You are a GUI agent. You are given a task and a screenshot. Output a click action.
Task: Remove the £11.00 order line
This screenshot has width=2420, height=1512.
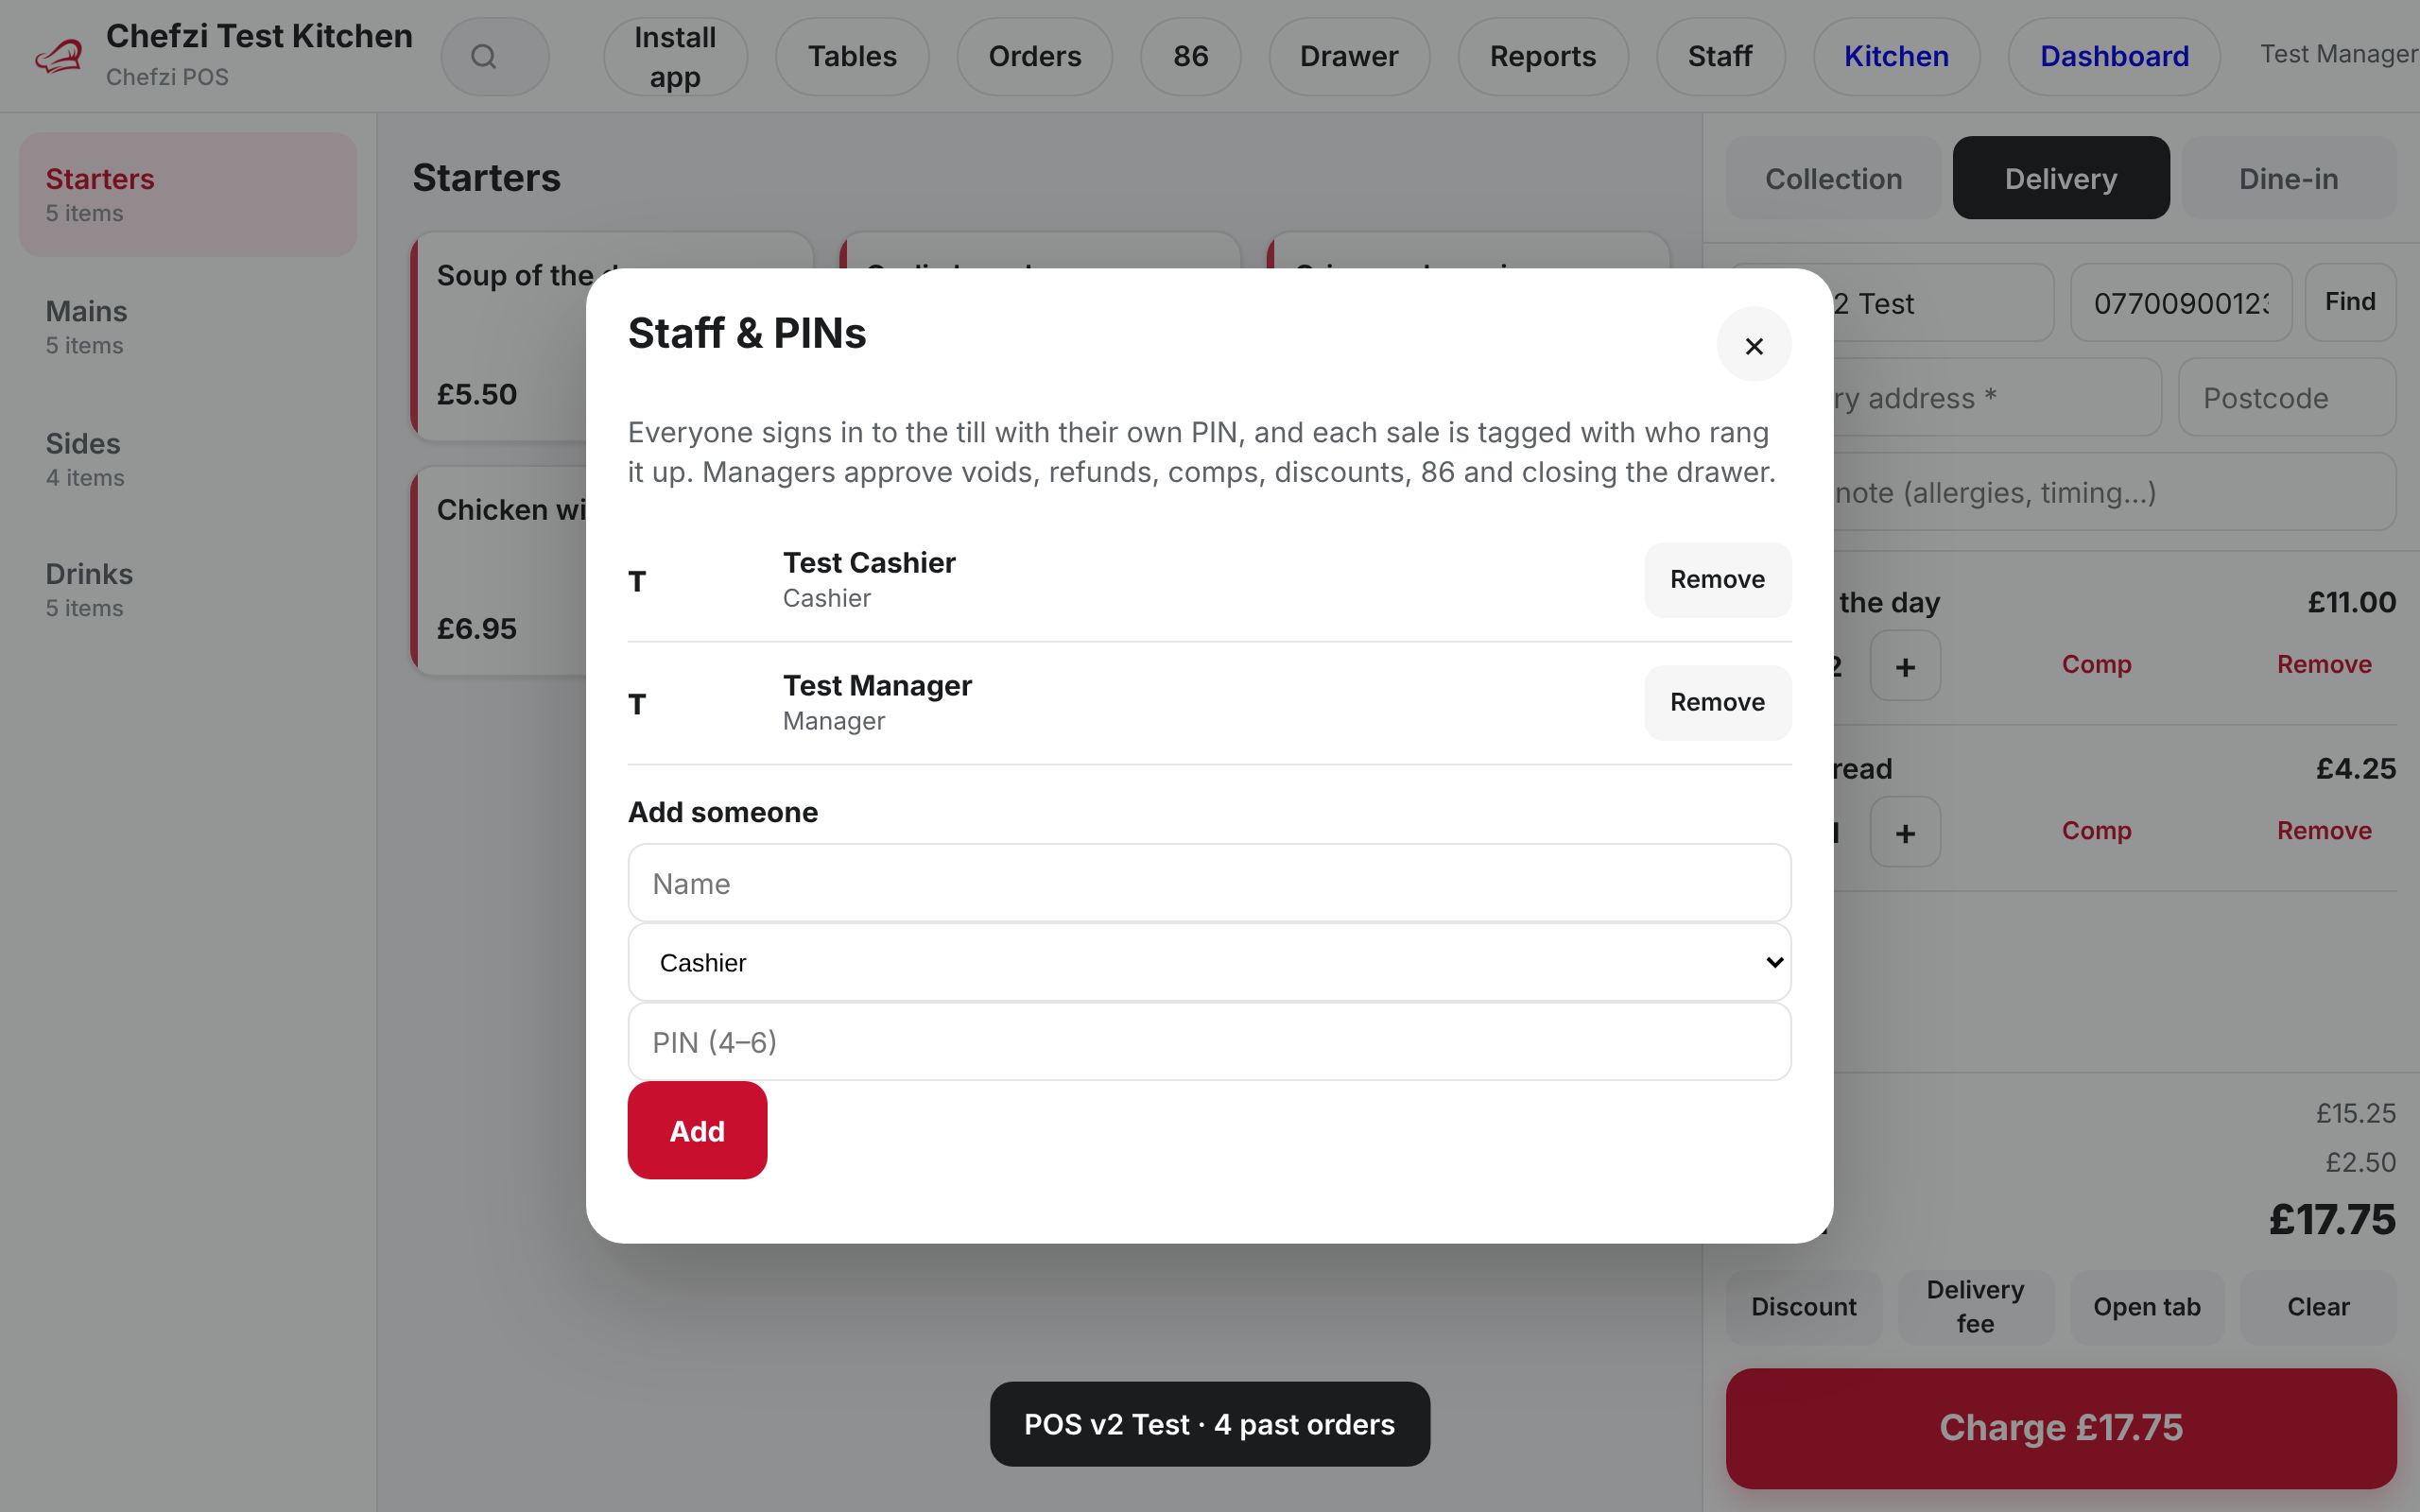[x=2324, y=664]
